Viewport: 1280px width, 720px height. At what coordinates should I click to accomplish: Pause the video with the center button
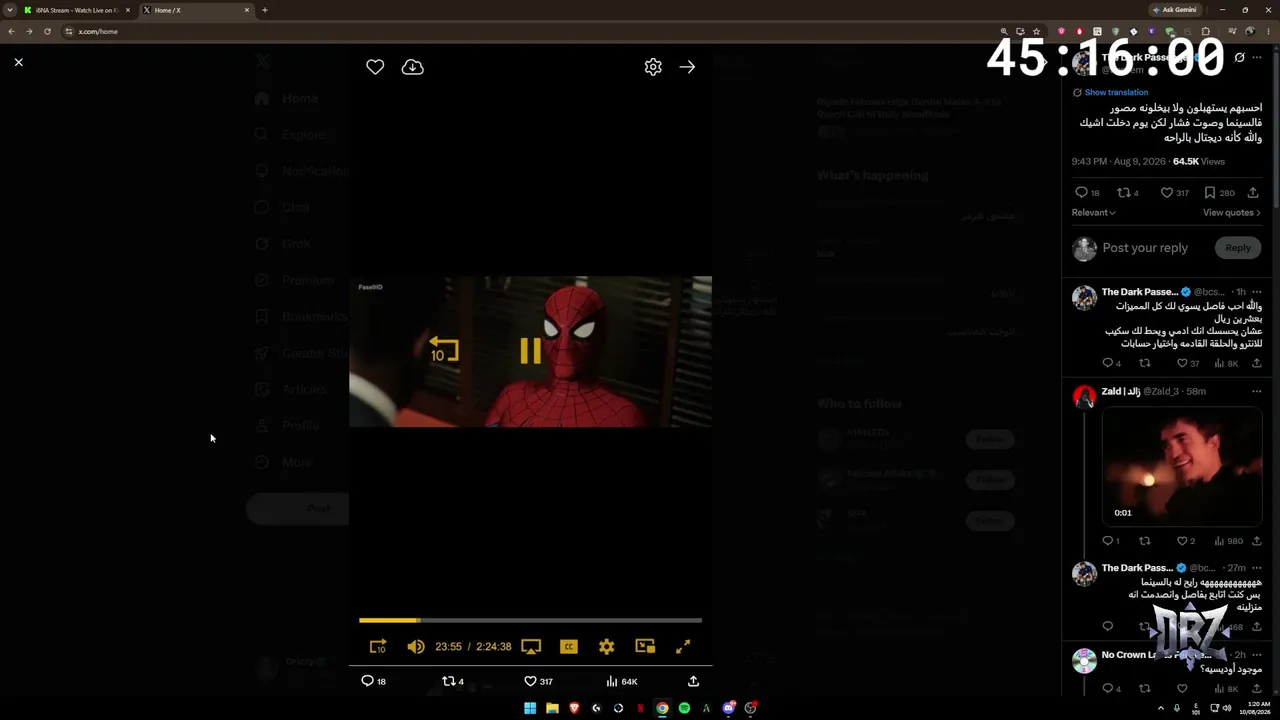point(530,350)
